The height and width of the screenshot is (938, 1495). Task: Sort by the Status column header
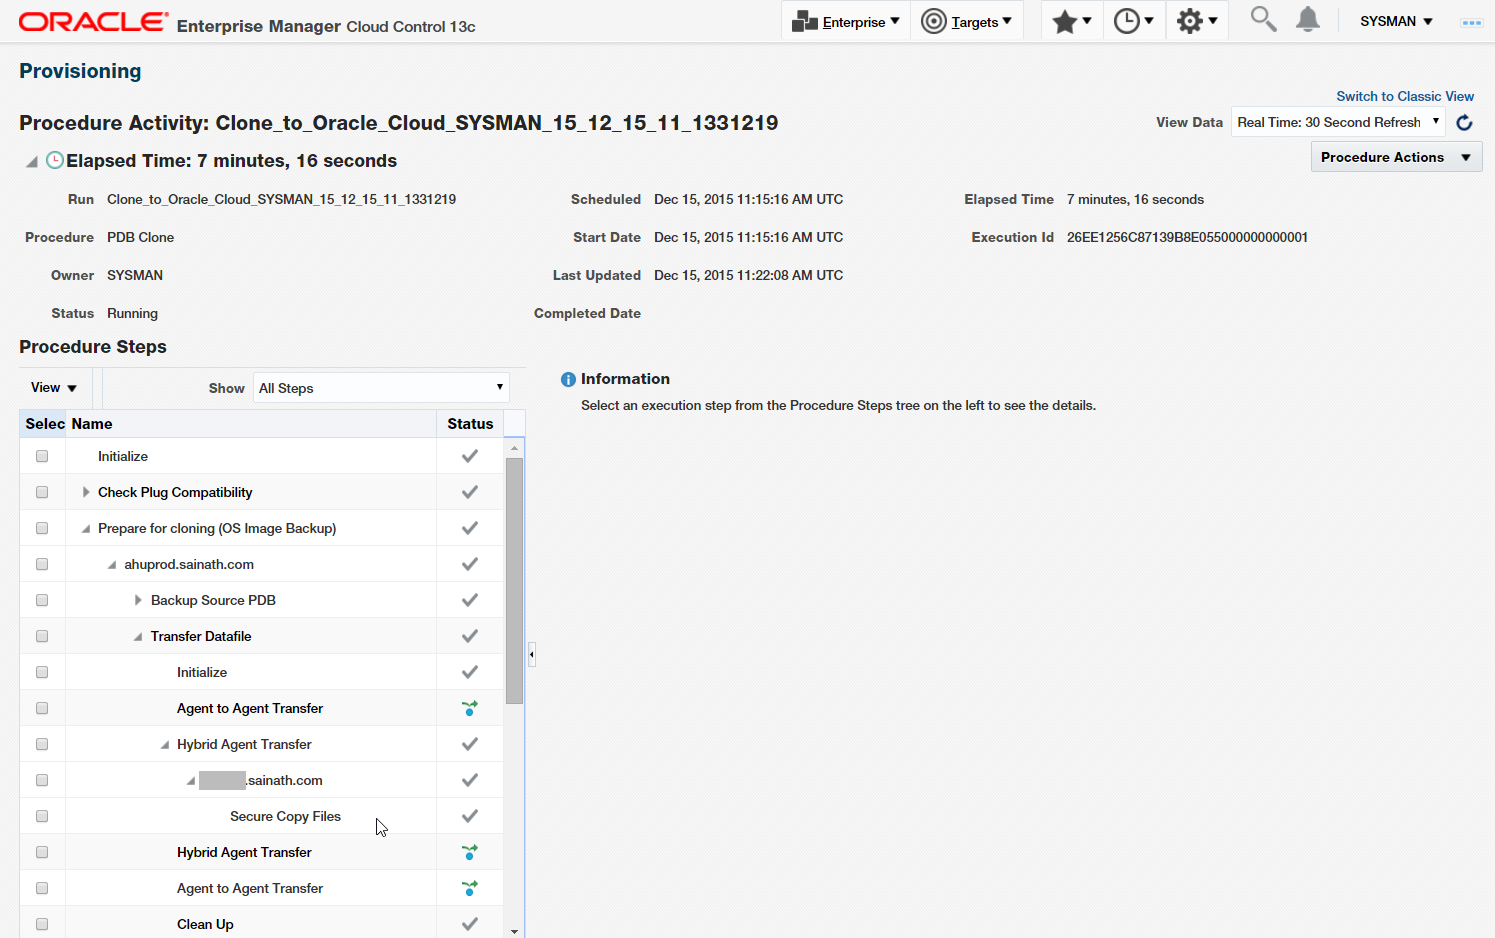[470, 424]
